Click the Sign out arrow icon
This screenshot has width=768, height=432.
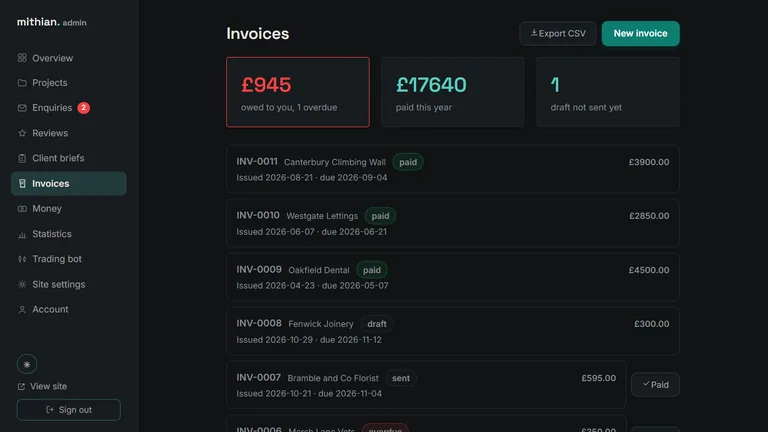point(49,409)
